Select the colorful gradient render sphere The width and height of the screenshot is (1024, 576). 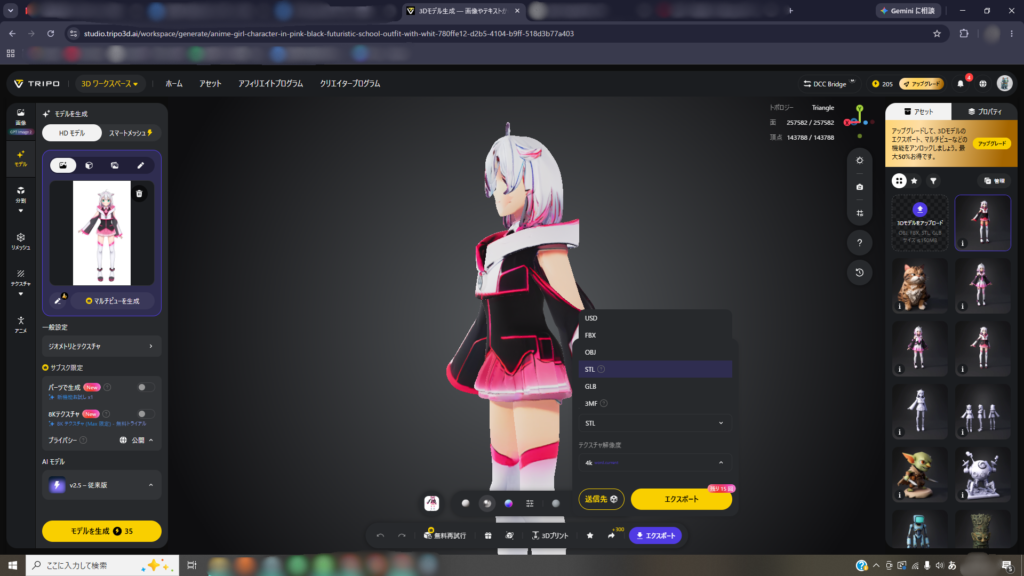508,504
